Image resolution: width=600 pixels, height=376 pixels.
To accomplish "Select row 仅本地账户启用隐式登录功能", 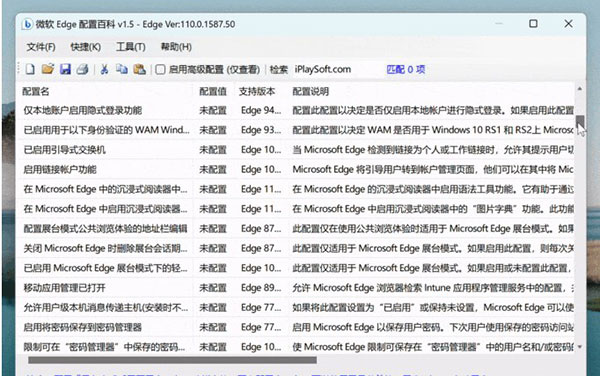I will (x=295, y=111).
